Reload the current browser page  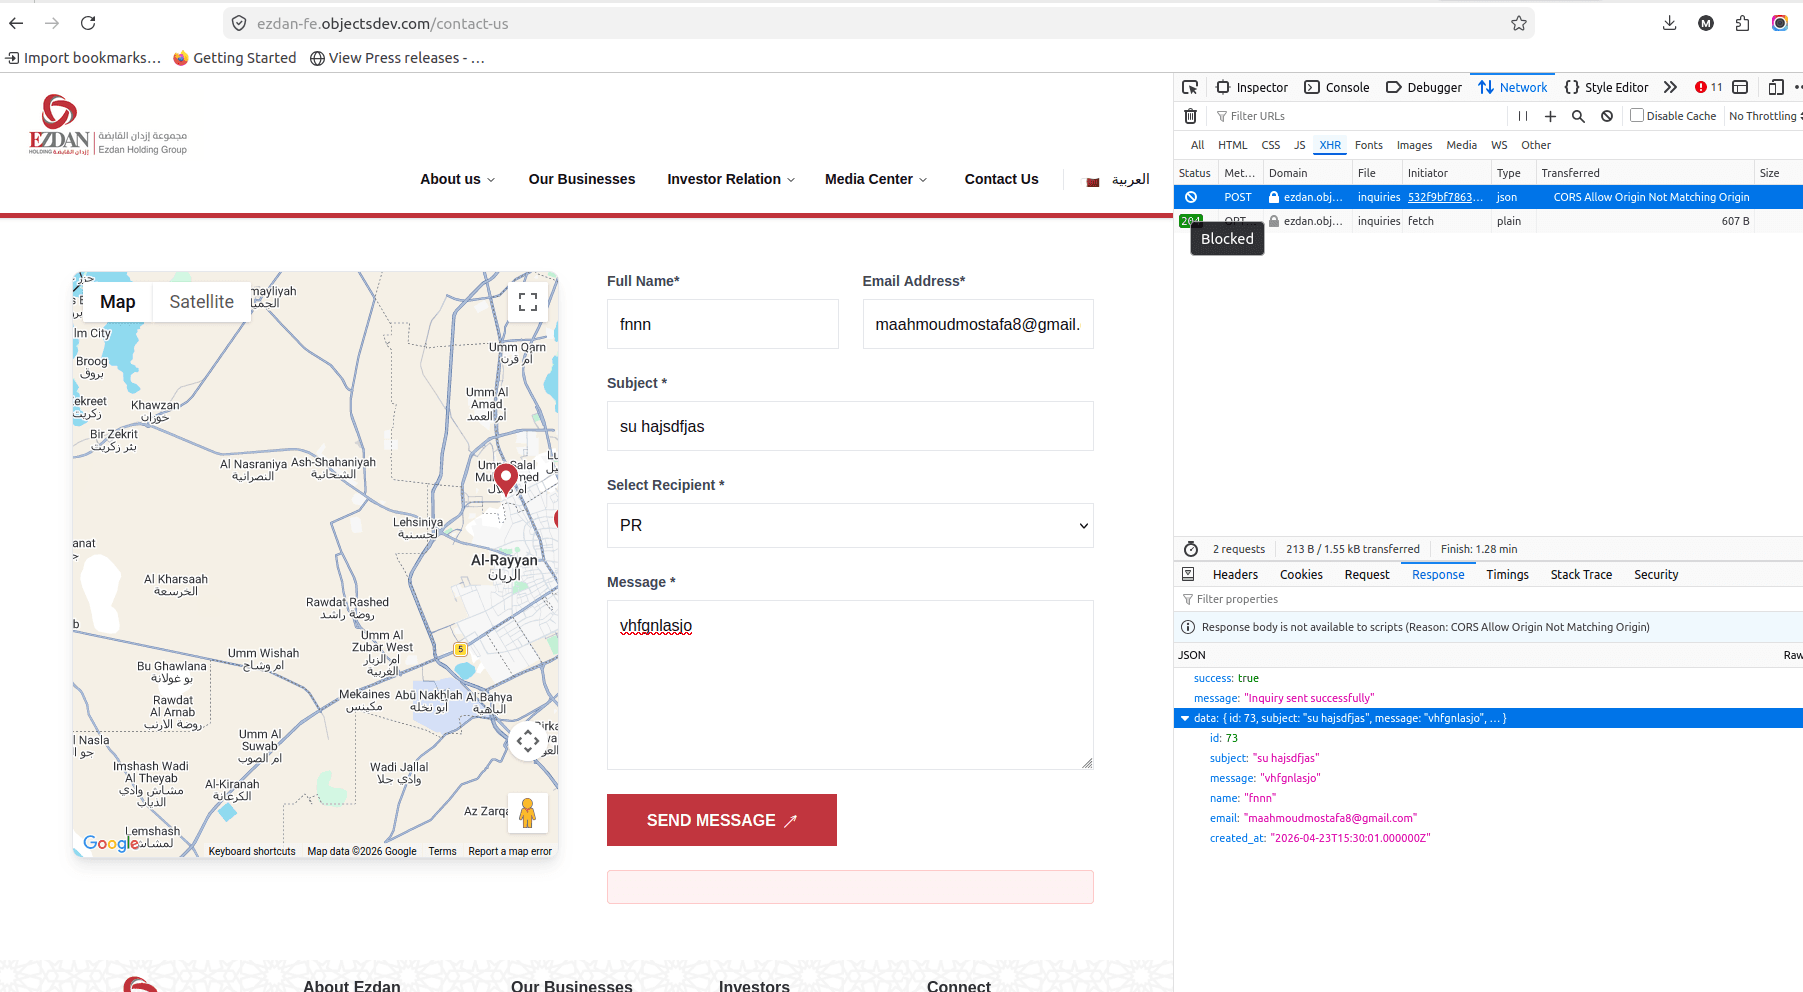coord(88,23)
